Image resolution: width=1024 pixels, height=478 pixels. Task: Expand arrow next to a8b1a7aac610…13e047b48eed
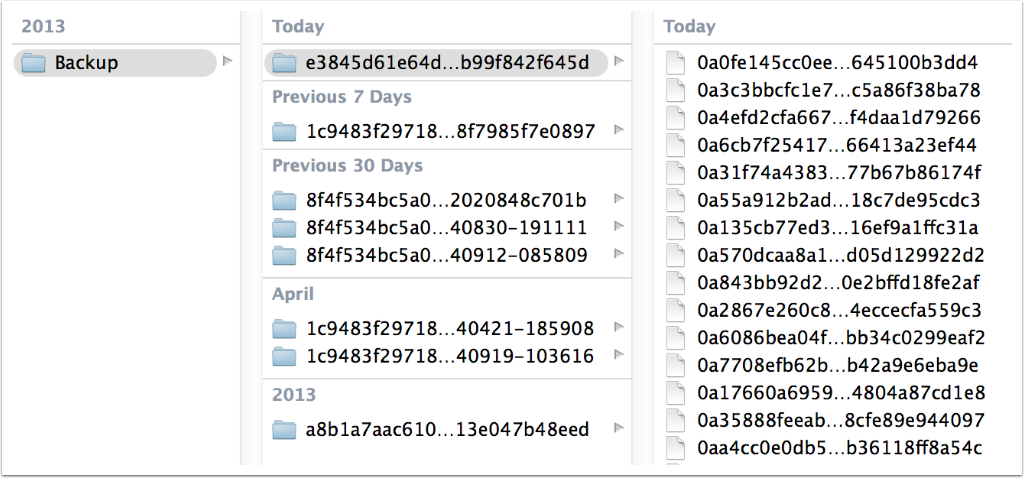click(620, 429)
